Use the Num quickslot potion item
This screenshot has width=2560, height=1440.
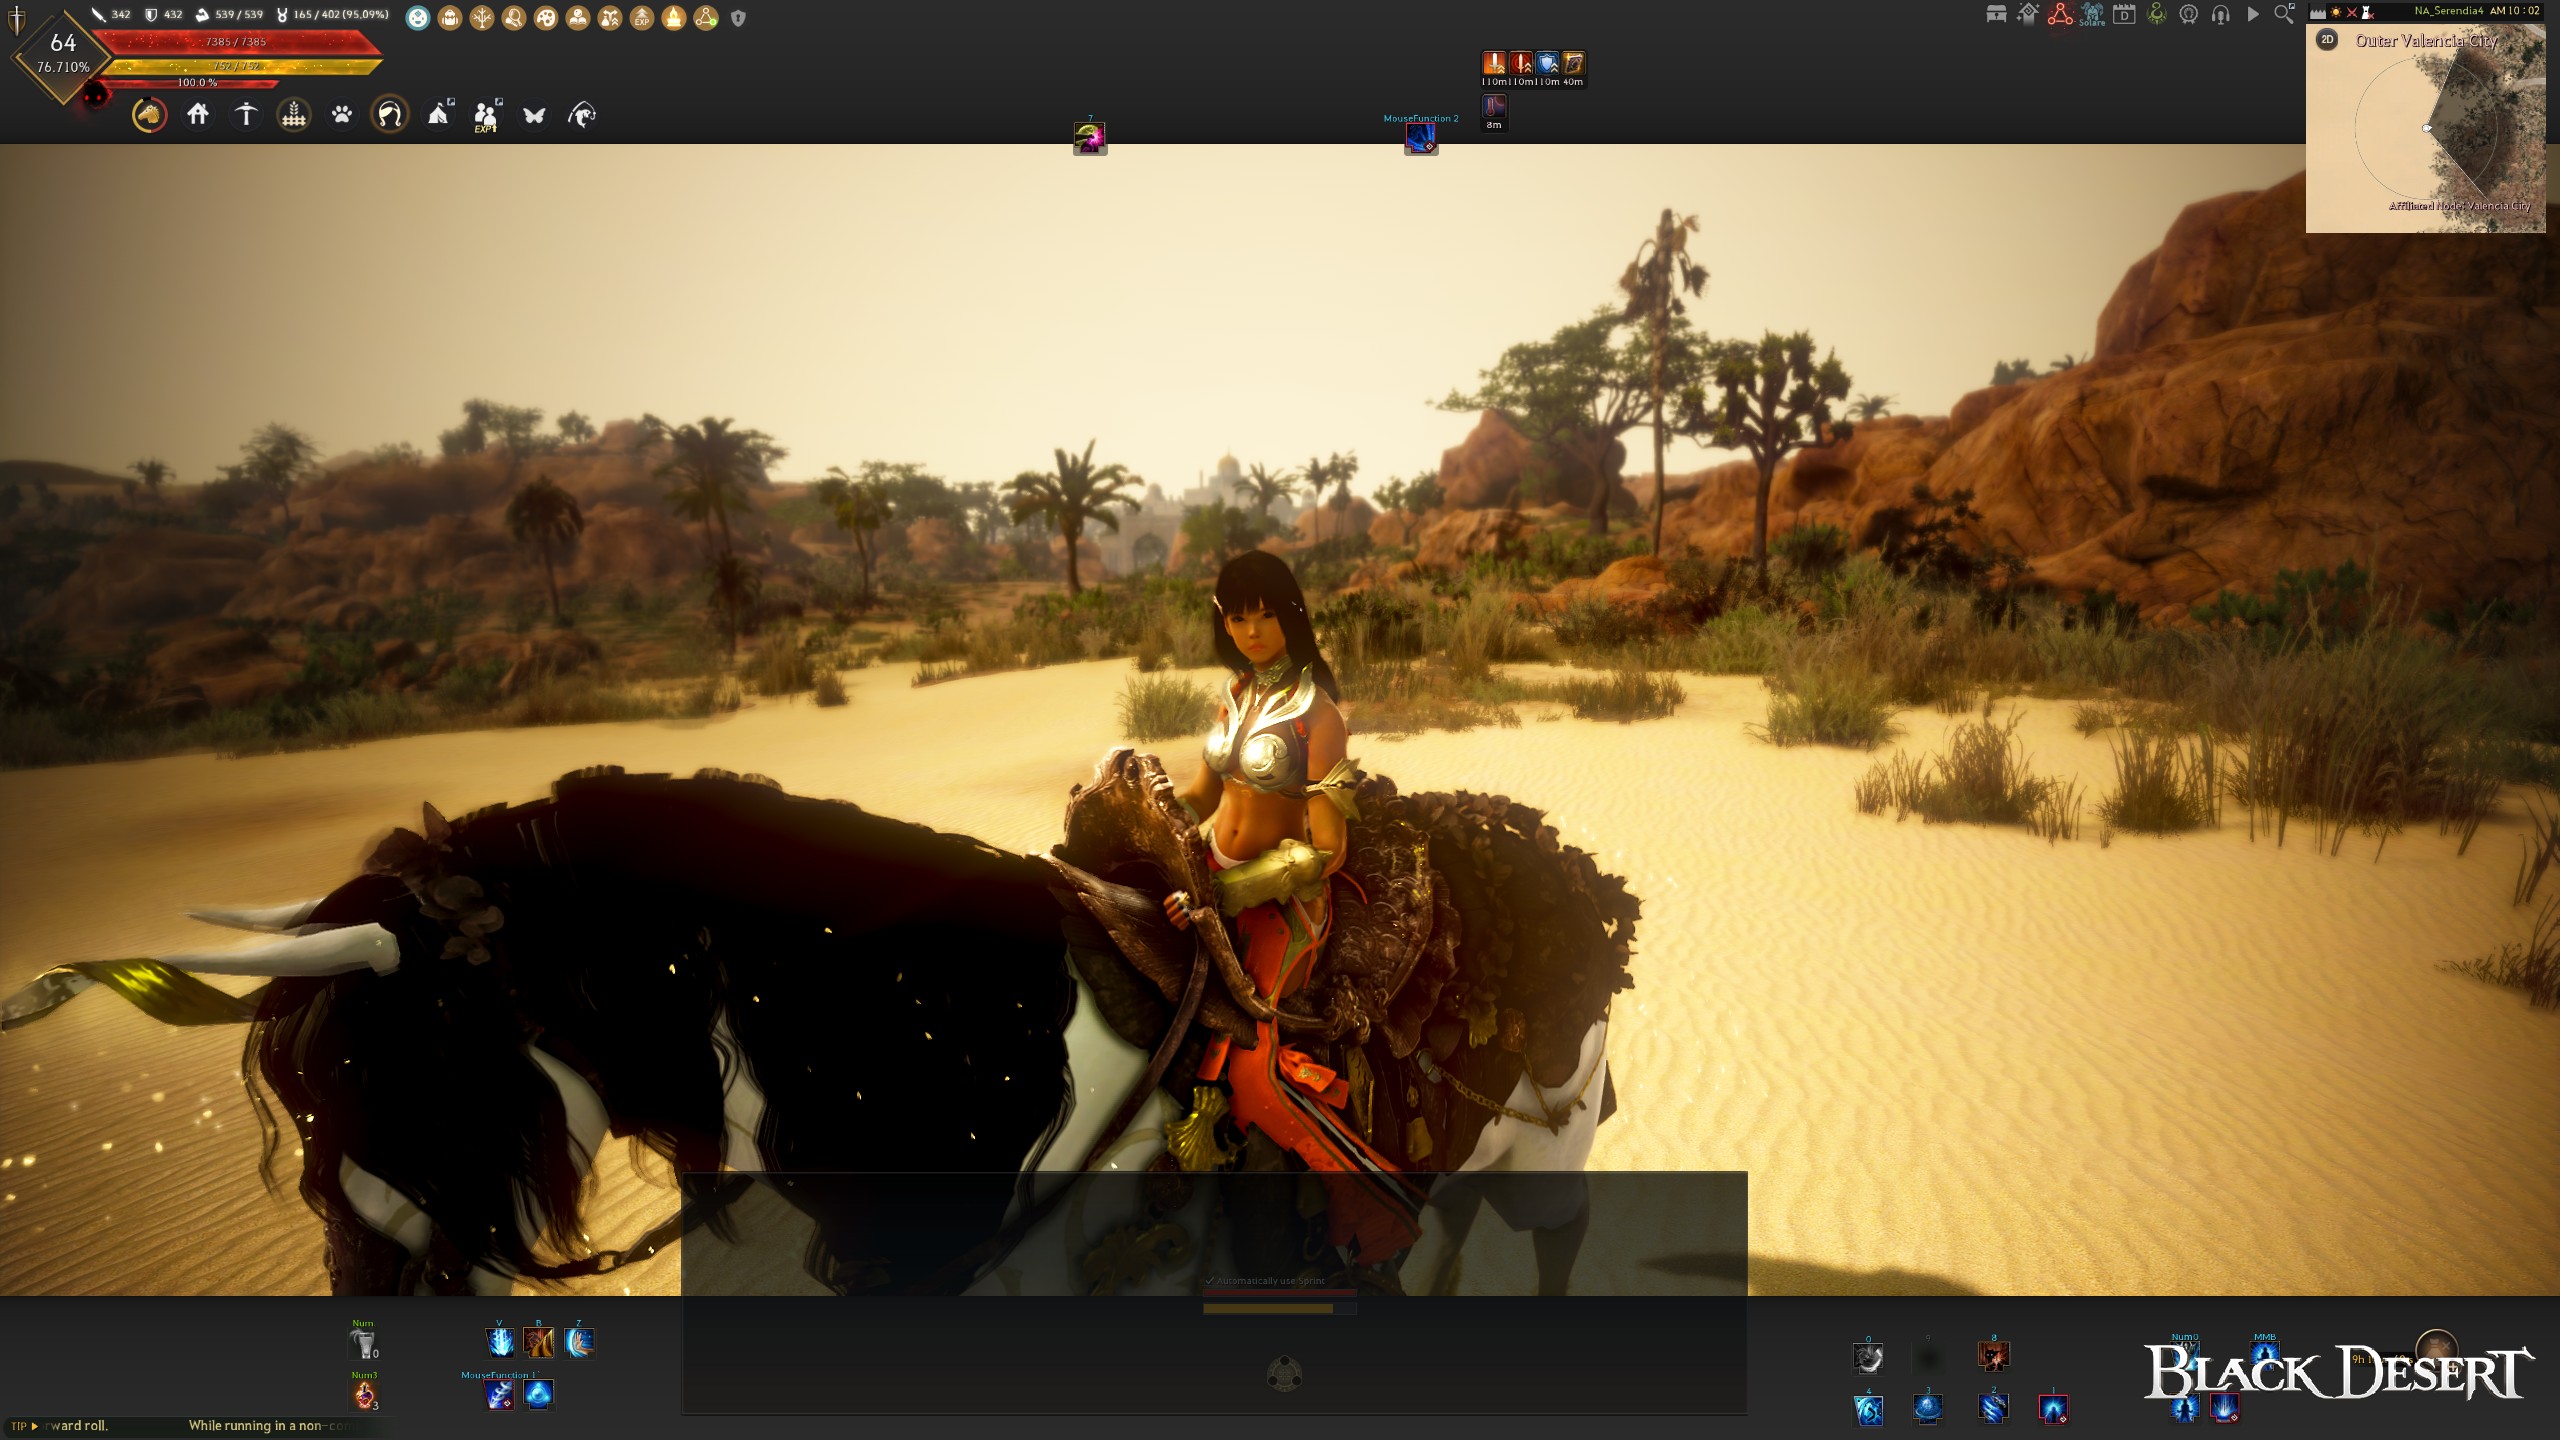tap(364, 1344)
